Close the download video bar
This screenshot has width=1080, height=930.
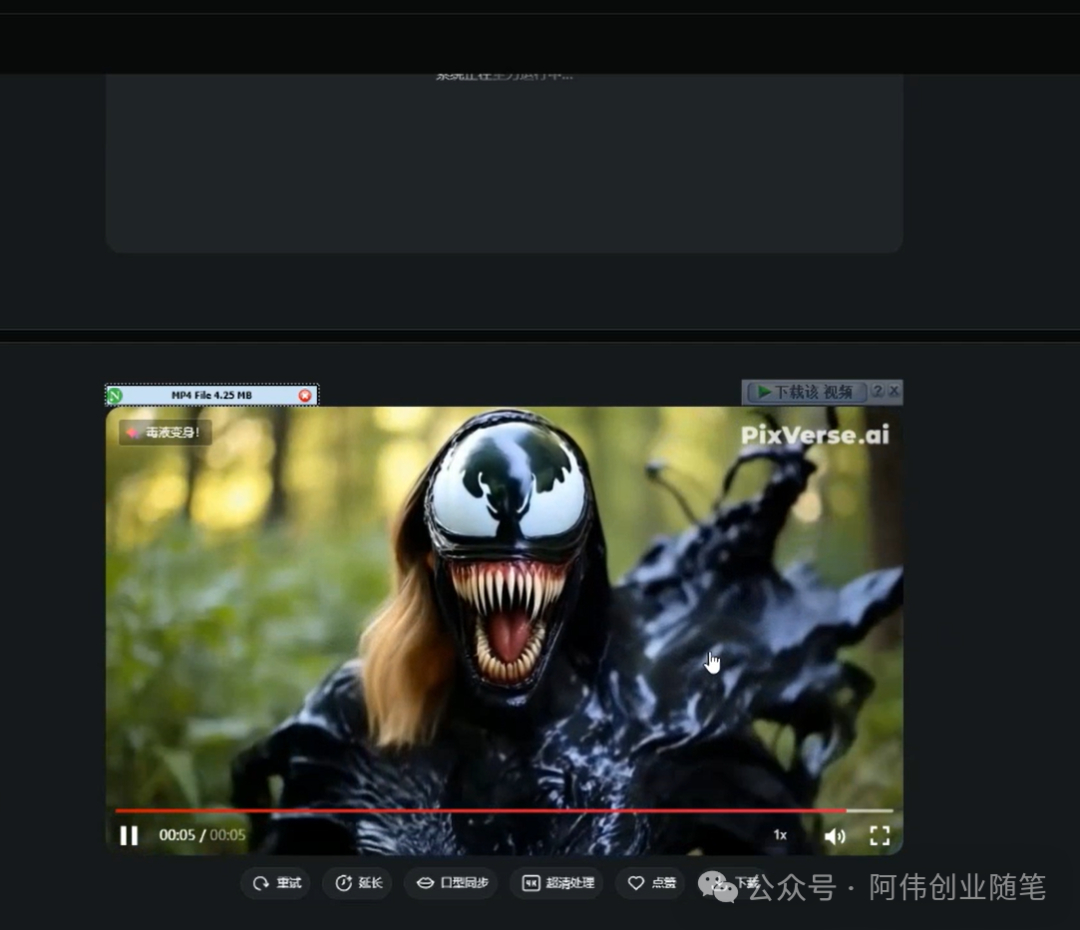(894, 391)
